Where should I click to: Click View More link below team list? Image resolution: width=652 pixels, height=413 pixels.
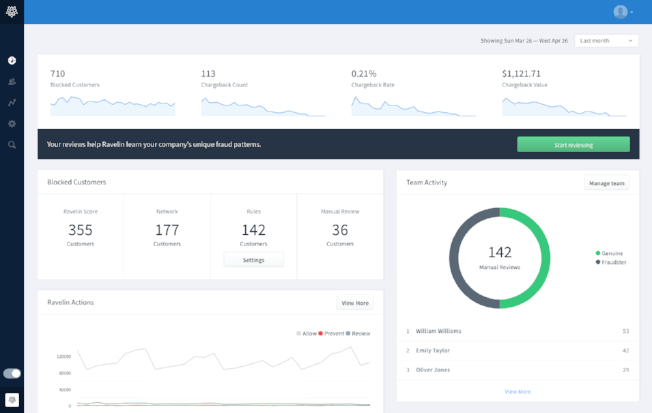pyautogui.click(x=517, y=391)
